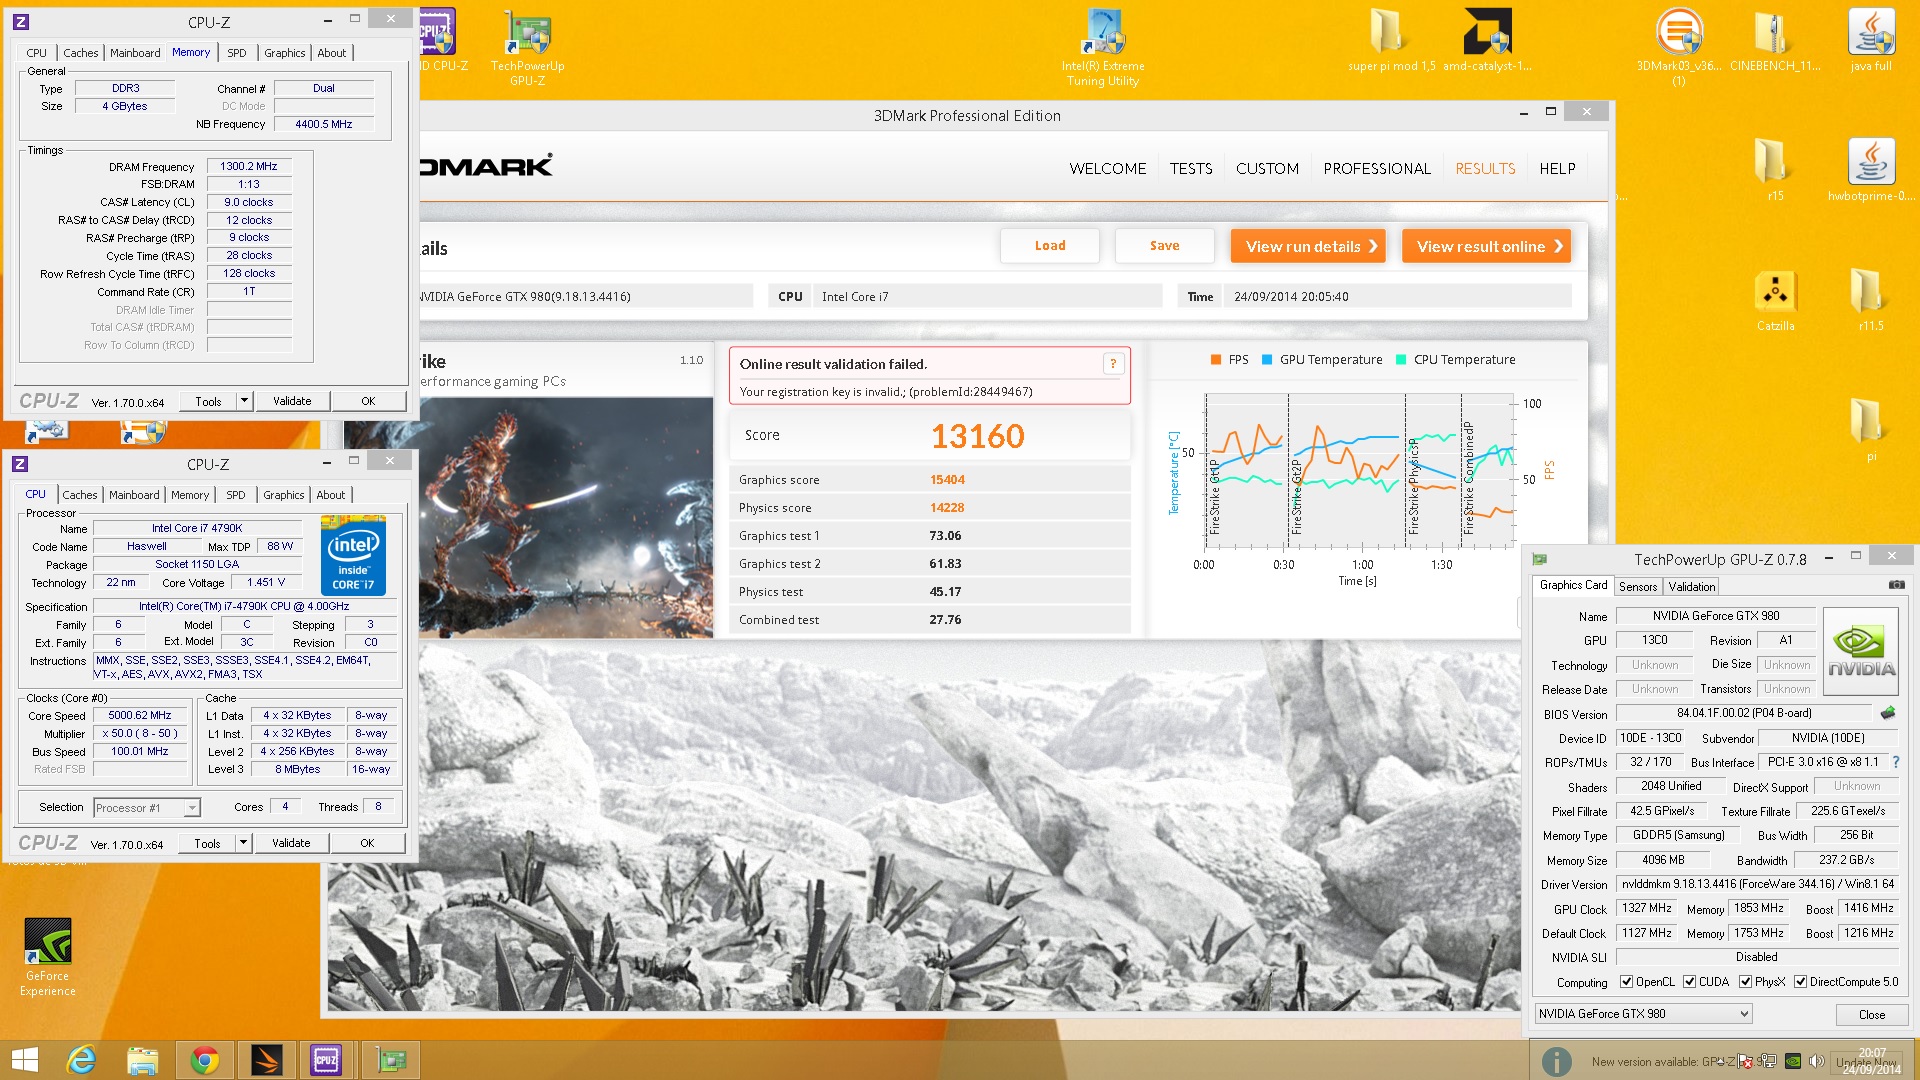
Task: Click the BIOS save chip icon
Action: pyautogui.click(x=1888, y=713)
